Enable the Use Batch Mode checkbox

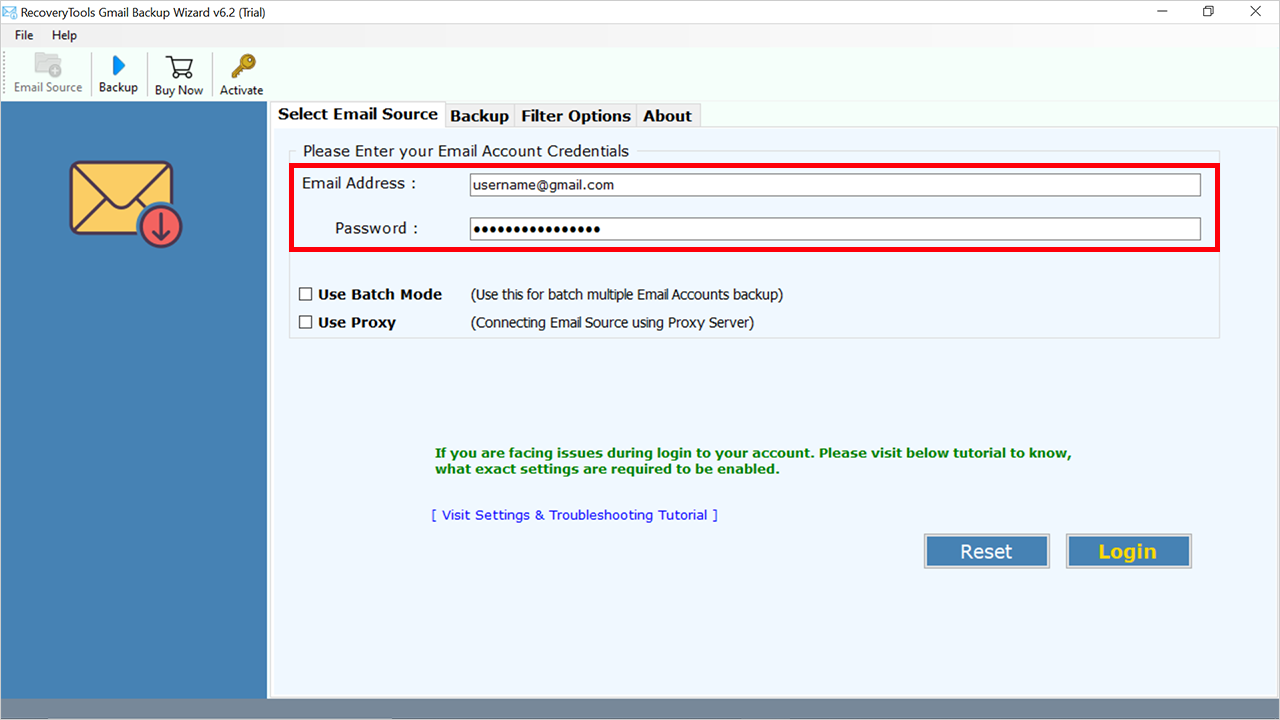click(x=306, y=294)
